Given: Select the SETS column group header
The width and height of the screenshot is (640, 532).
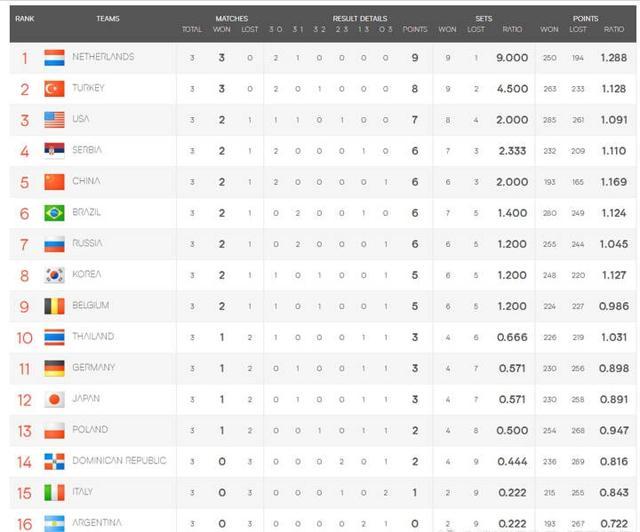Looking at the screenshot, I should coord(484,19).
